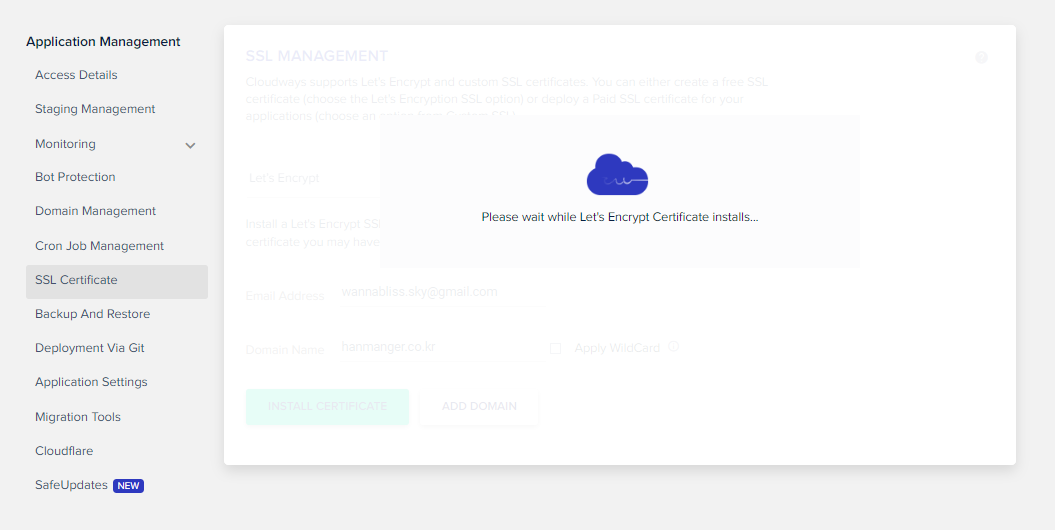Expand the Monitoring chevron arrow
The height and width of the screenshot is (530, 1055).
pos(190,145)
